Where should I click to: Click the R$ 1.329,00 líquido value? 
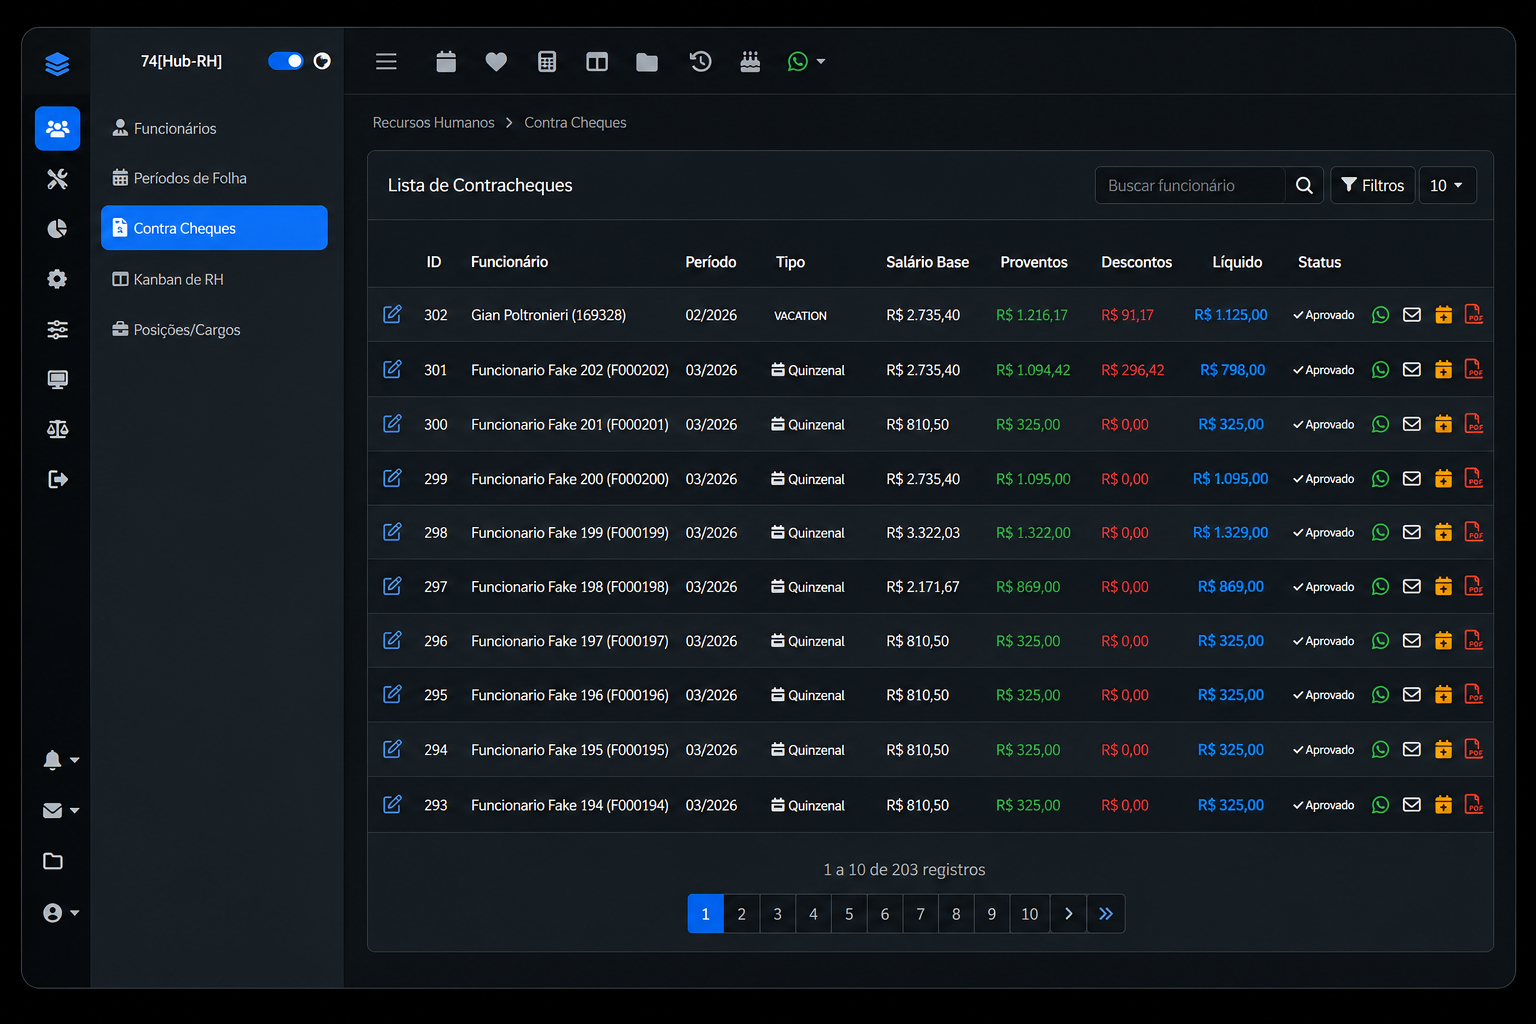coord(1230,533)
